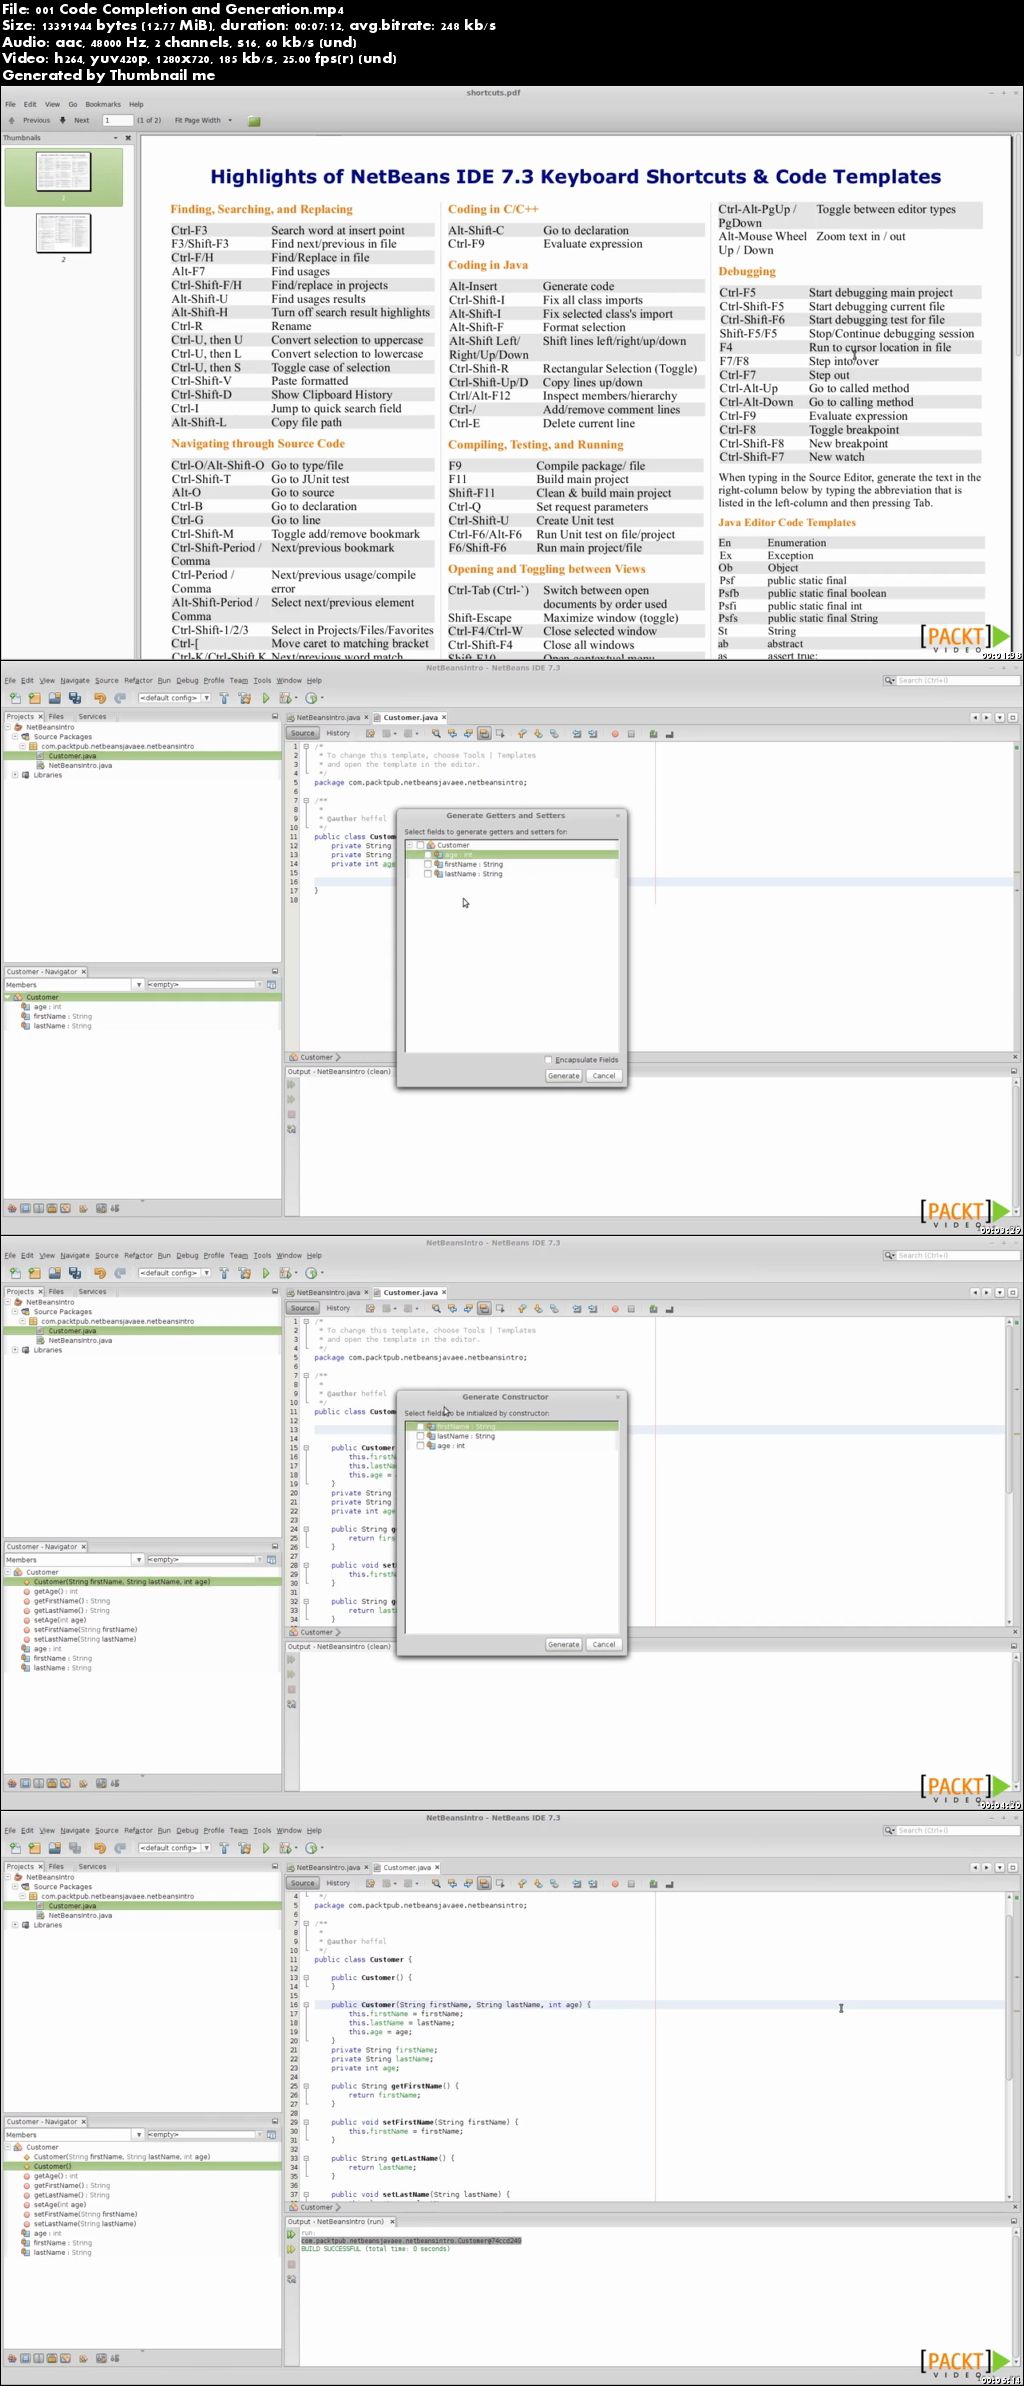Click Build Project hammer in Getters and Setters frame
This screenshot has height=2386, width=1024.
pos(224,698)
